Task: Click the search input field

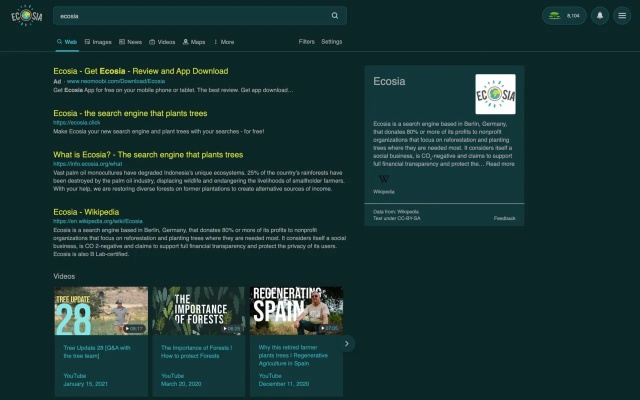Action: click(190, 16)
